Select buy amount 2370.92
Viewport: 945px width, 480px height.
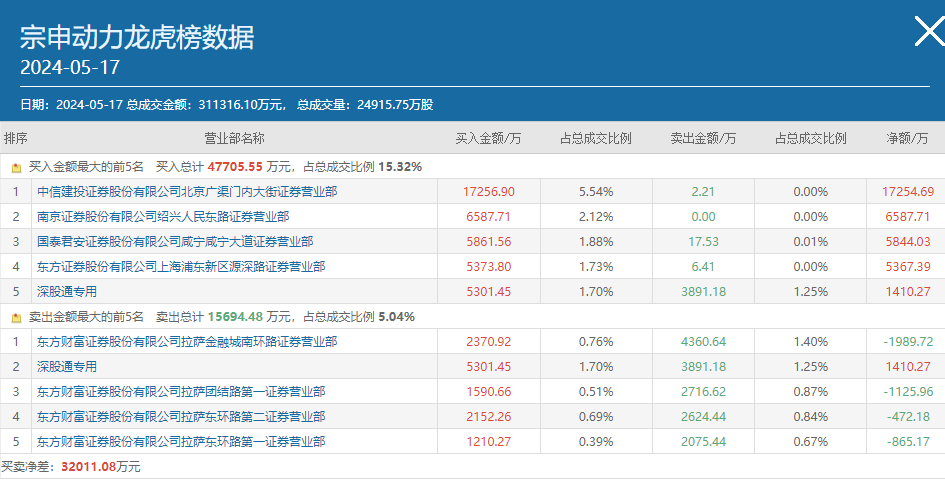click(x=489, y=342)
